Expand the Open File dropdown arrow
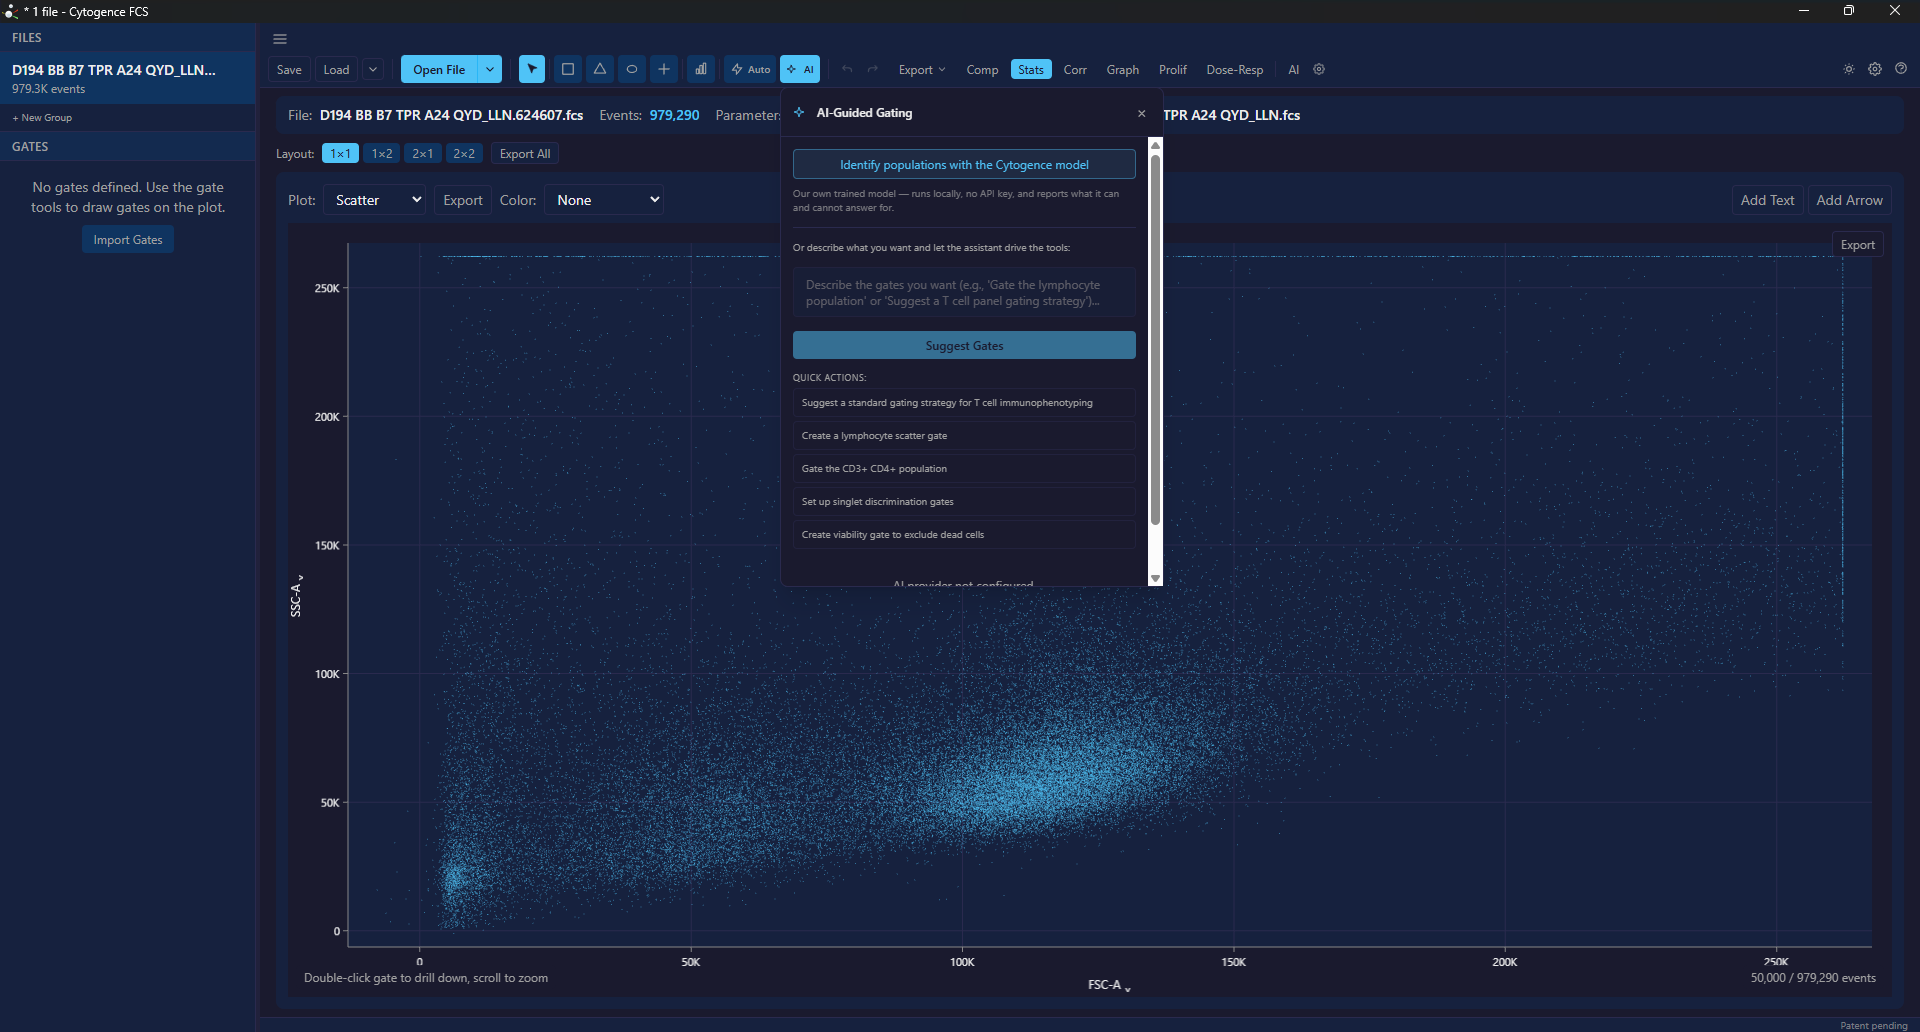Image resolution: width=1920 pixels, height=1032 pixels. [490, 69]
